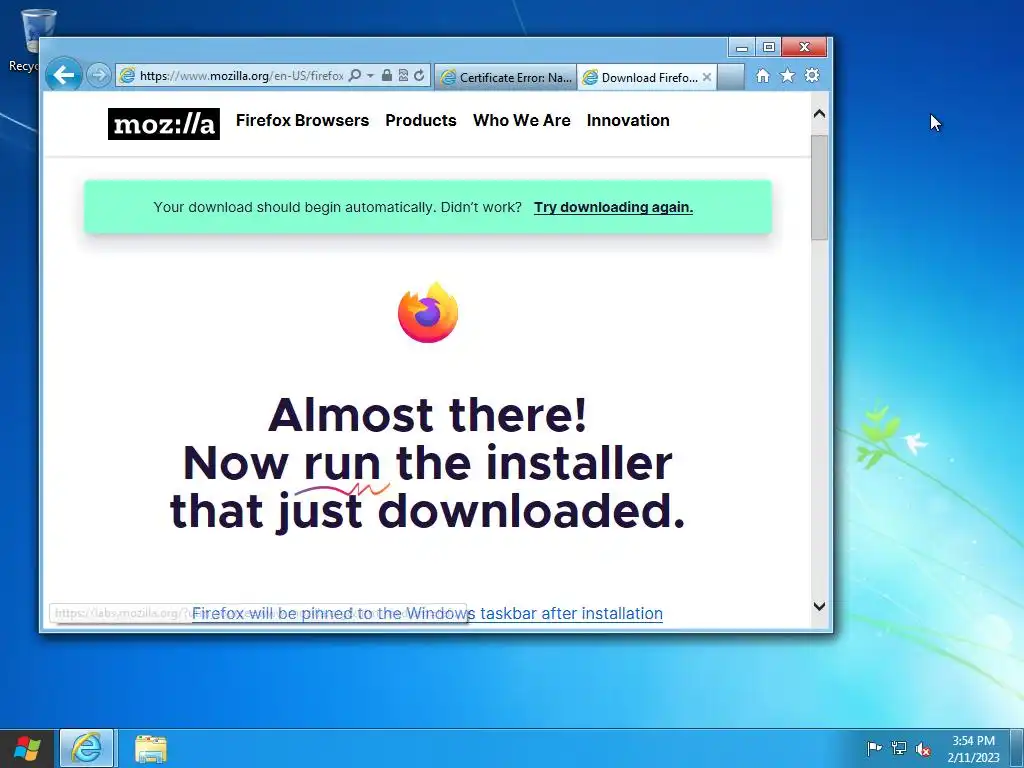Open Action Center flag tray icon
This screenshot has width=1024, height=768.
874,748
